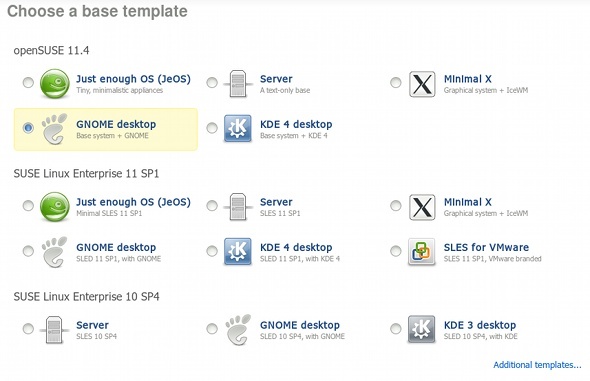This screenshot has height=381, width=590.
Task: Click the SLE 11 SP1 Server title link
Action: click(x=276, y=202)
